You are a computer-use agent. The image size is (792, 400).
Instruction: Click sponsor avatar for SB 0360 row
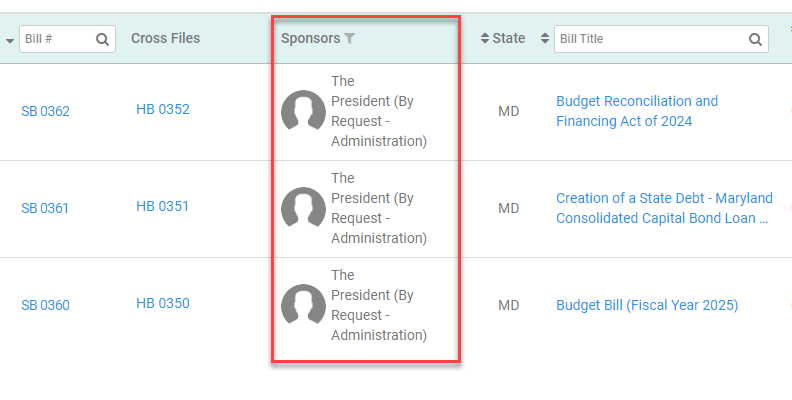tap(303, 305)
